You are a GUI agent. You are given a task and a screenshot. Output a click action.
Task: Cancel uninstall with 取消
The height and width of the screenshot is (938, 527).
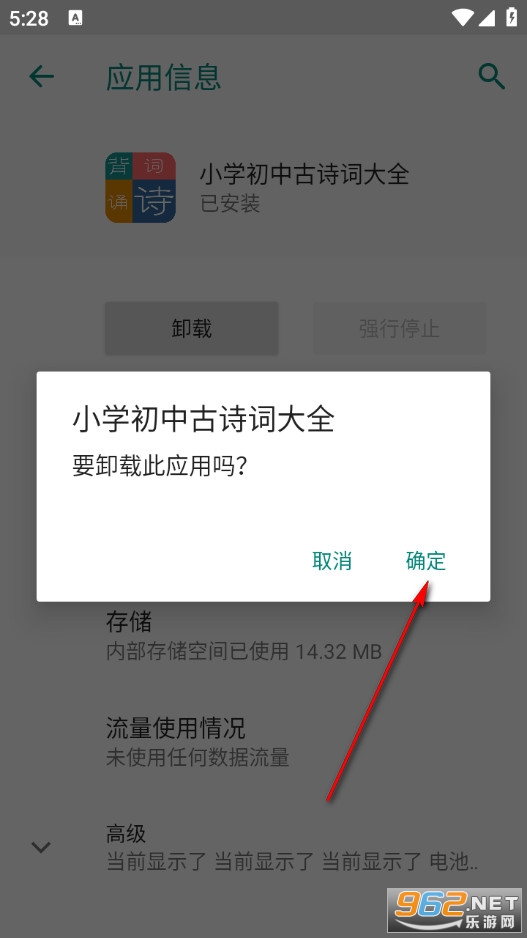pos(332,561)
